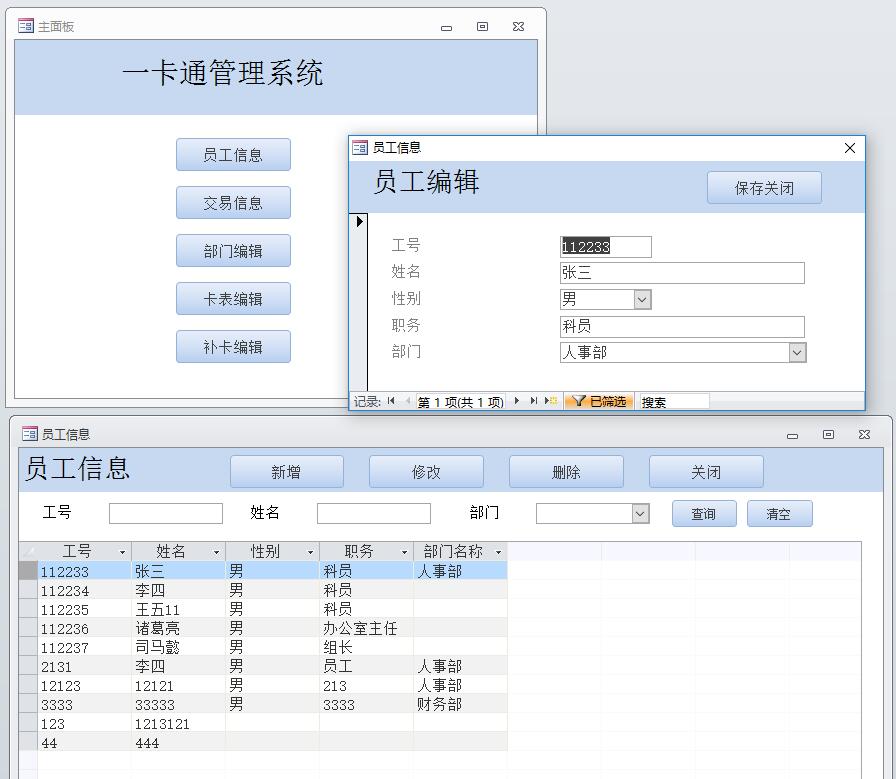Screen dimensions: 896x779
Task: Minimize the 主面板 window
Action: [447, 27]
